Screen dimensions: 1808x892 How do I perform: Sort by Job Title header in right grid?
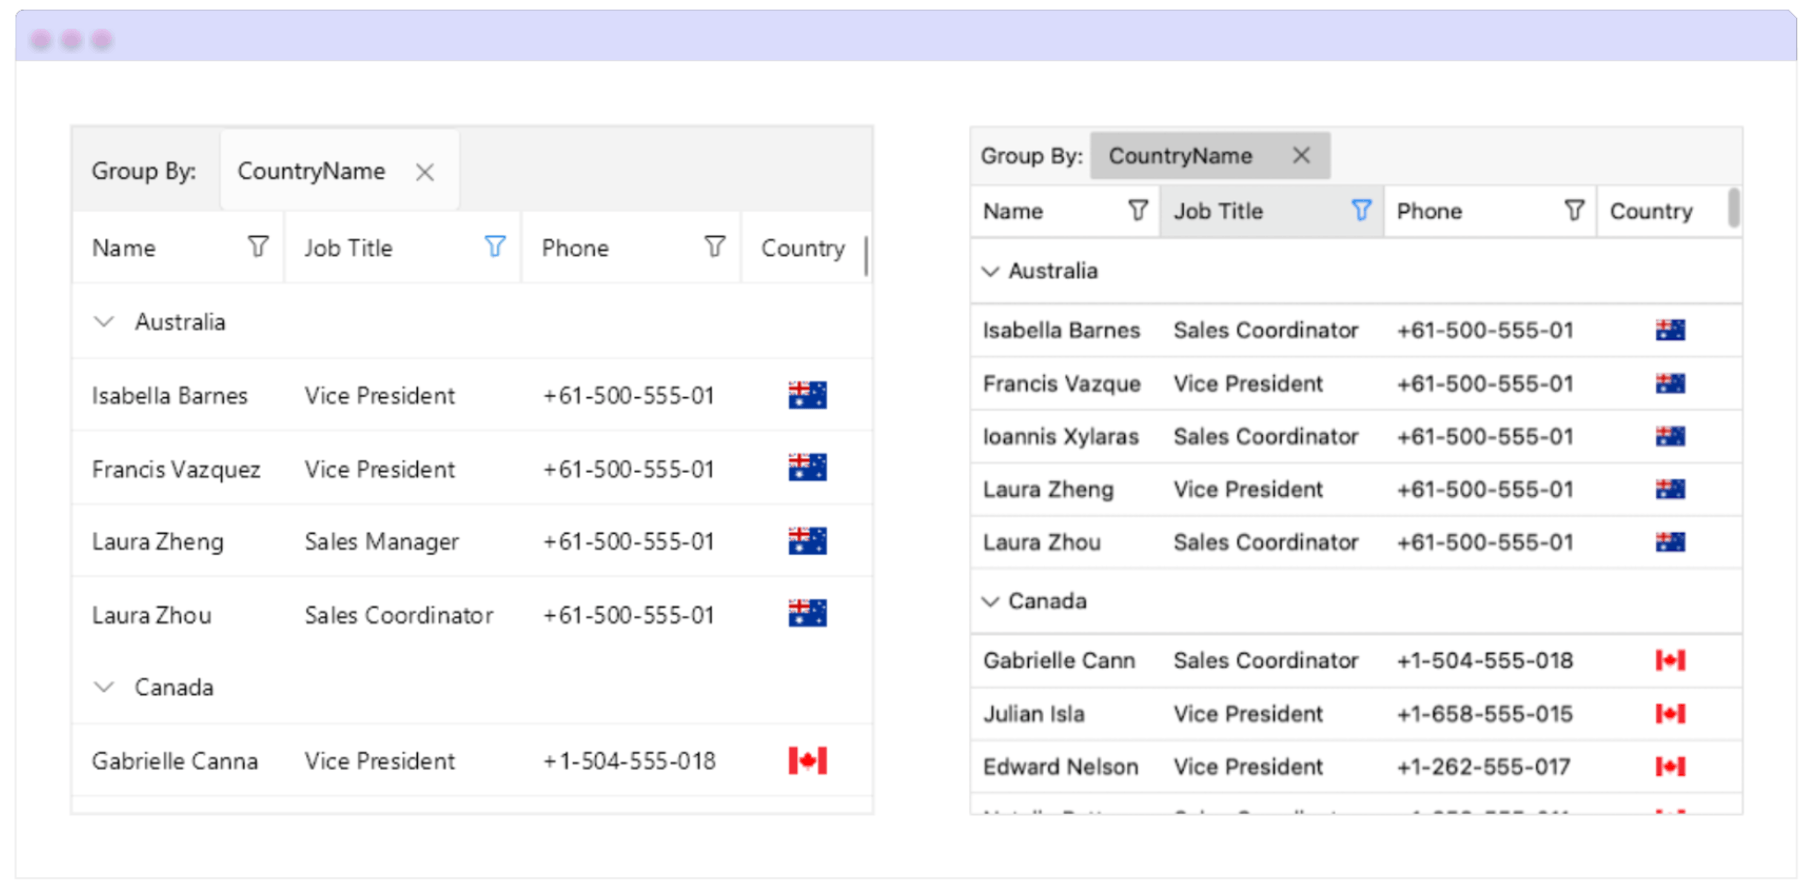[x=1218, y=211]
